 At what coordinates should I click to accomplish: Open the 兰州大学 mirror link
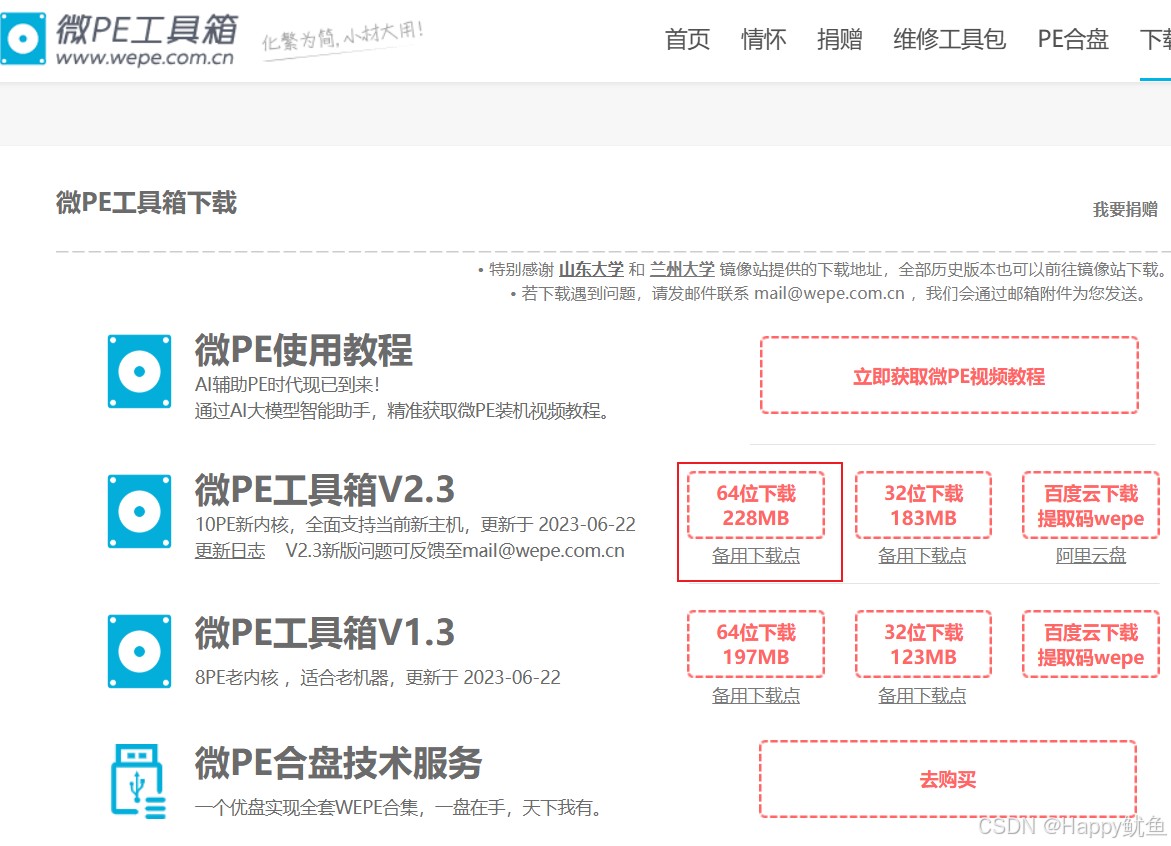click(682, 270)
